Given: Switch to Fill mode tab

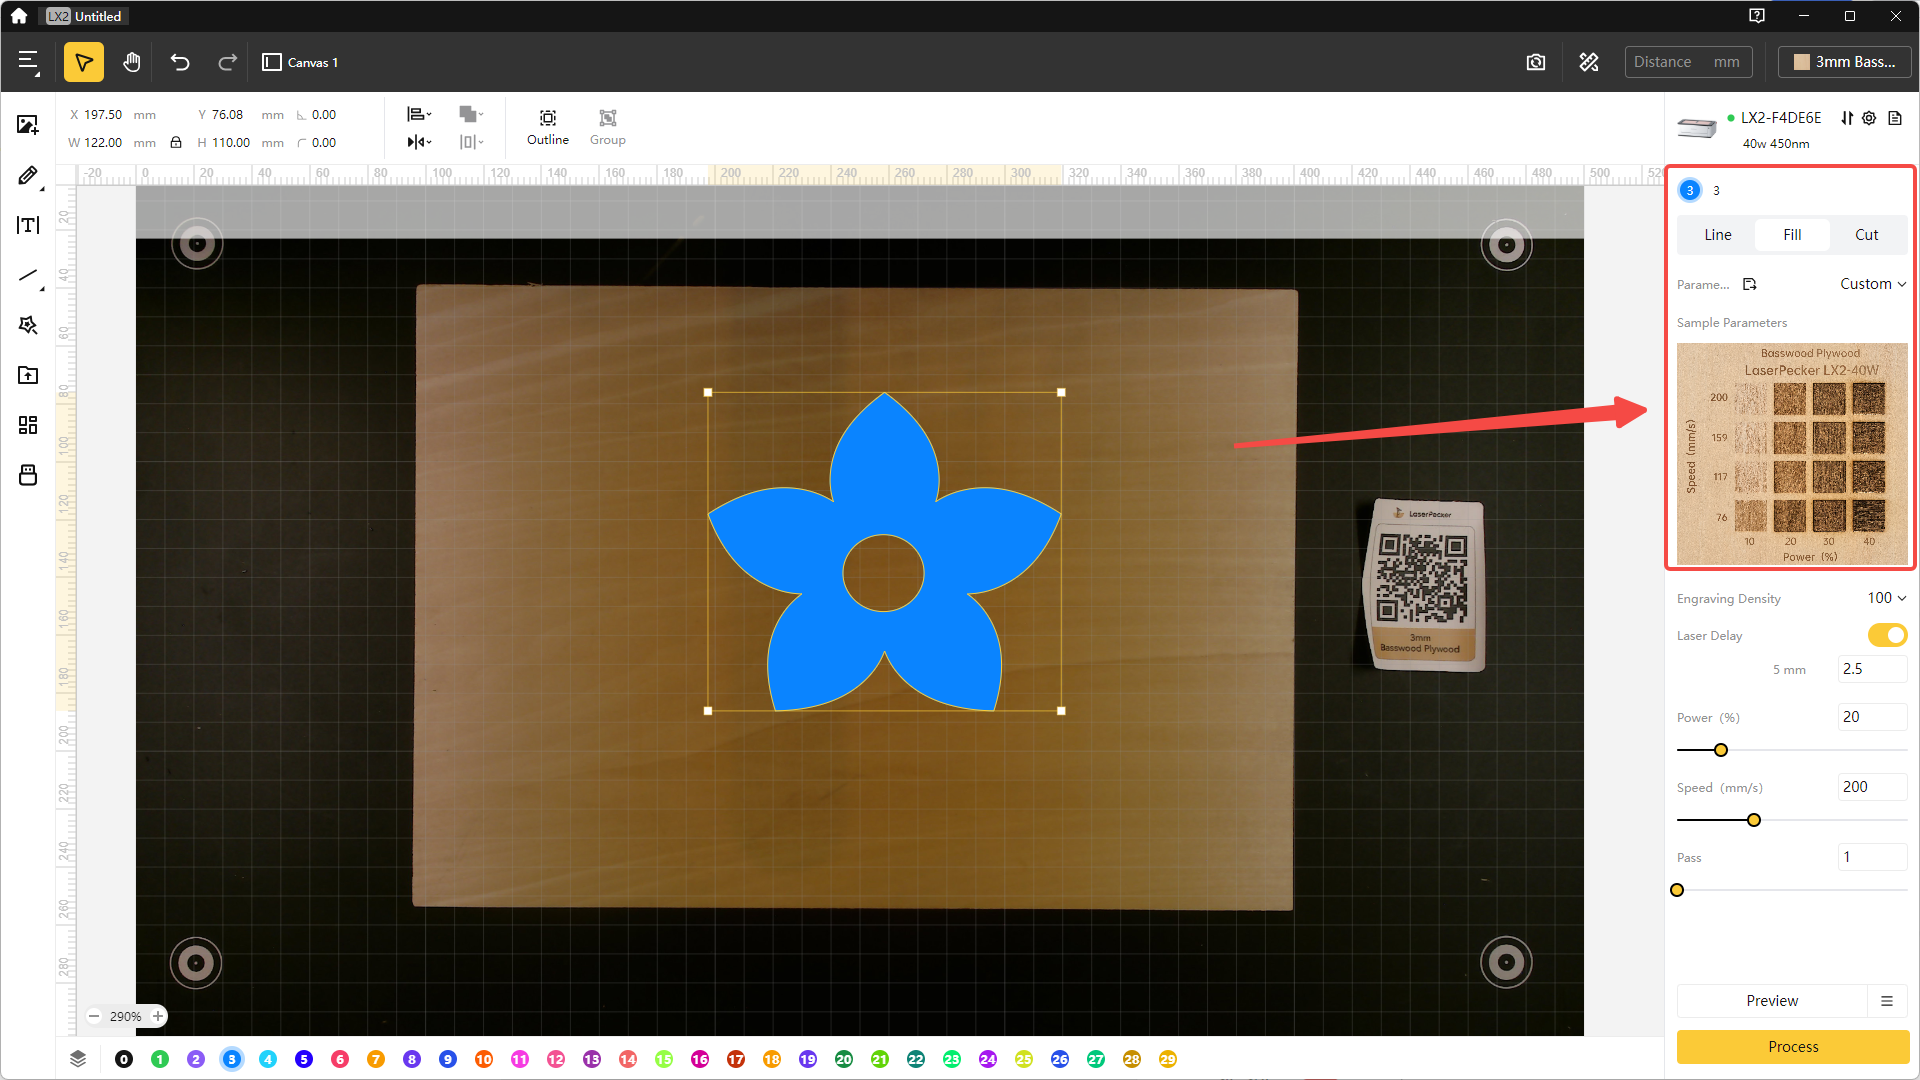Looking at the screenshot, I should pyautogui.click(x=1792, y=235).
